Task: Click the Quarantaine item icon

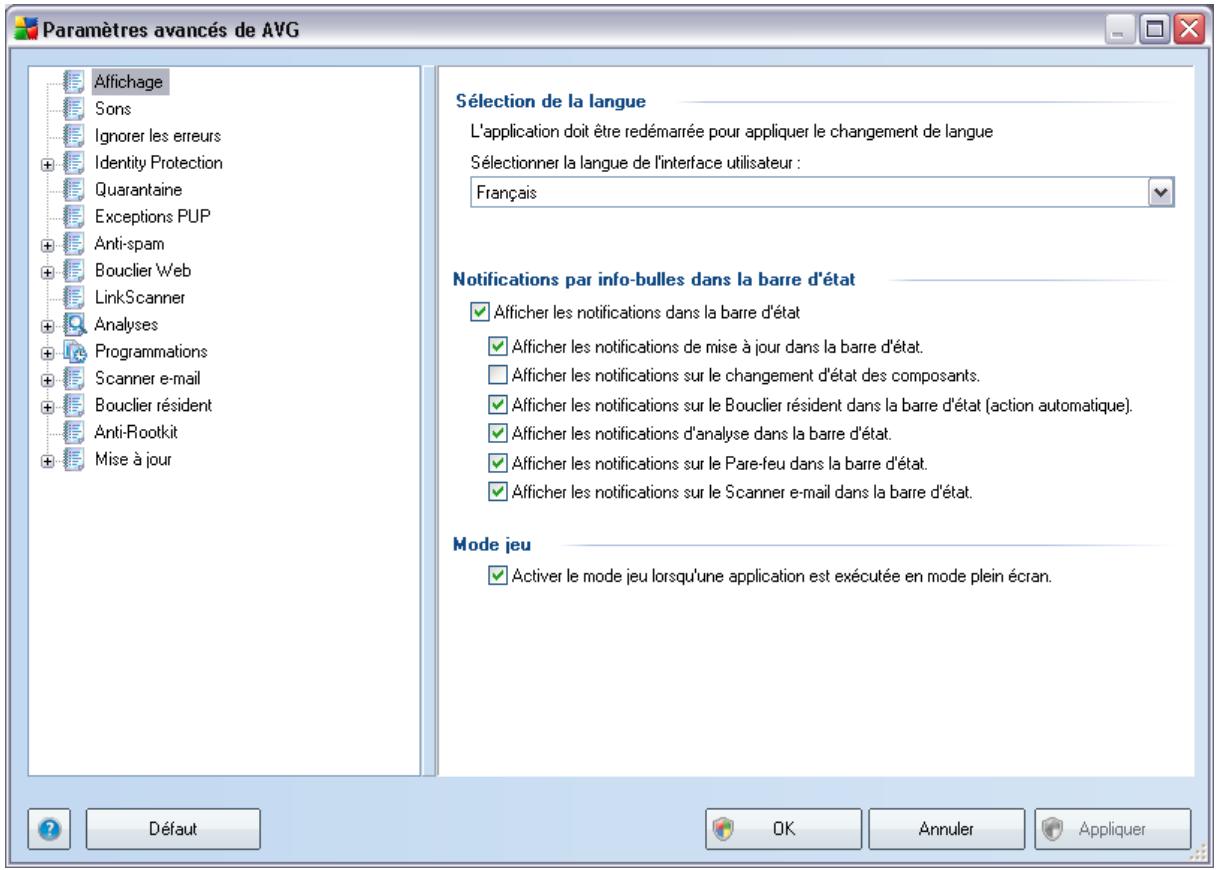Action: (72, 189)
